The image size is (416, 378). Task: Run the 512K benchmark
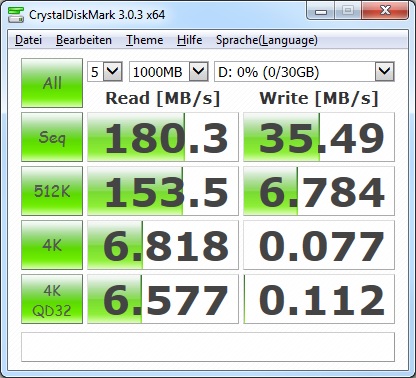click(52, 191)
